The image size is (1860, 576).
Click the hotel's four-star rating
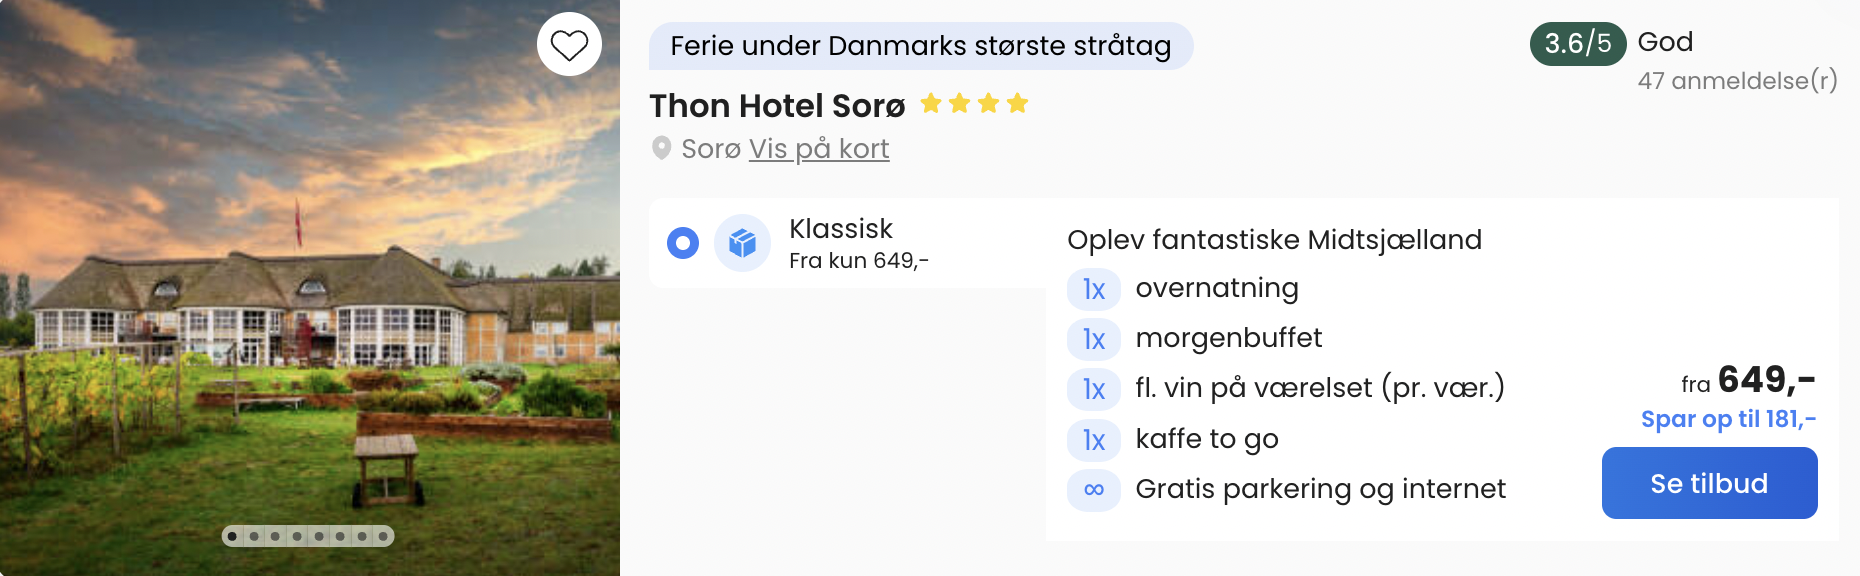point(974,104)
